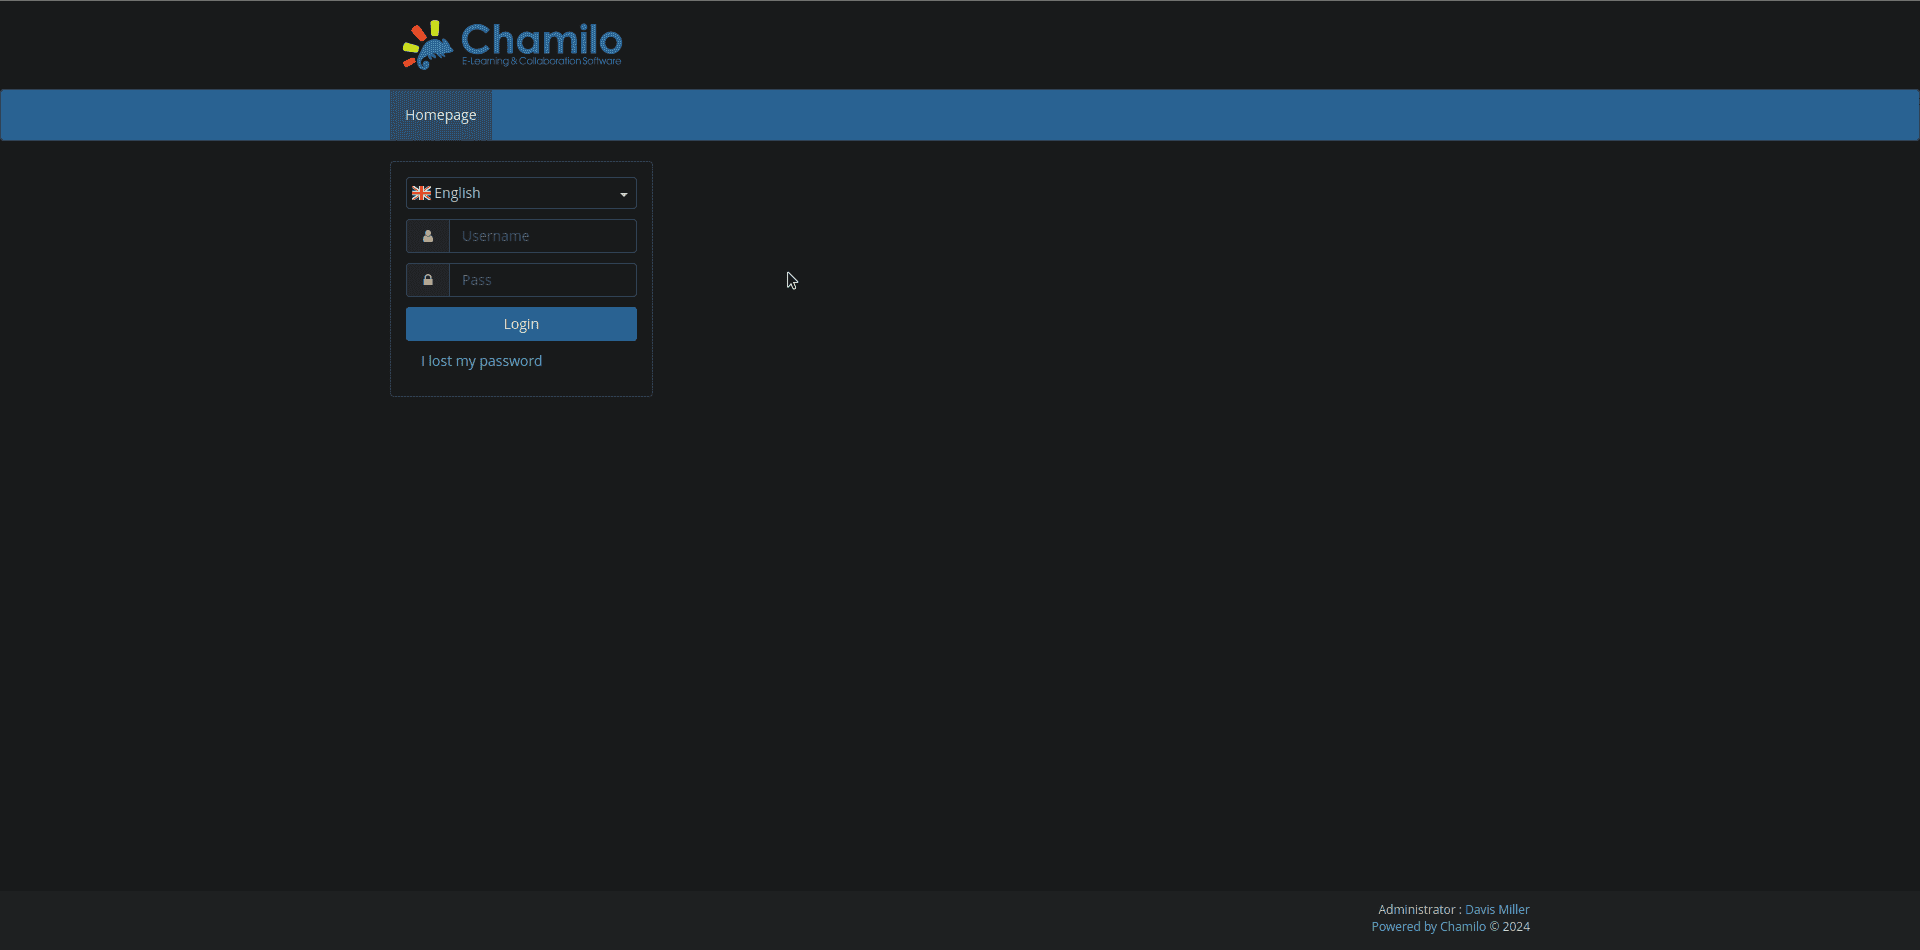The height and width of the screenshot is (950, 1920).
Task: Open the I lost my password link
Action: click(x=481, y=361)
